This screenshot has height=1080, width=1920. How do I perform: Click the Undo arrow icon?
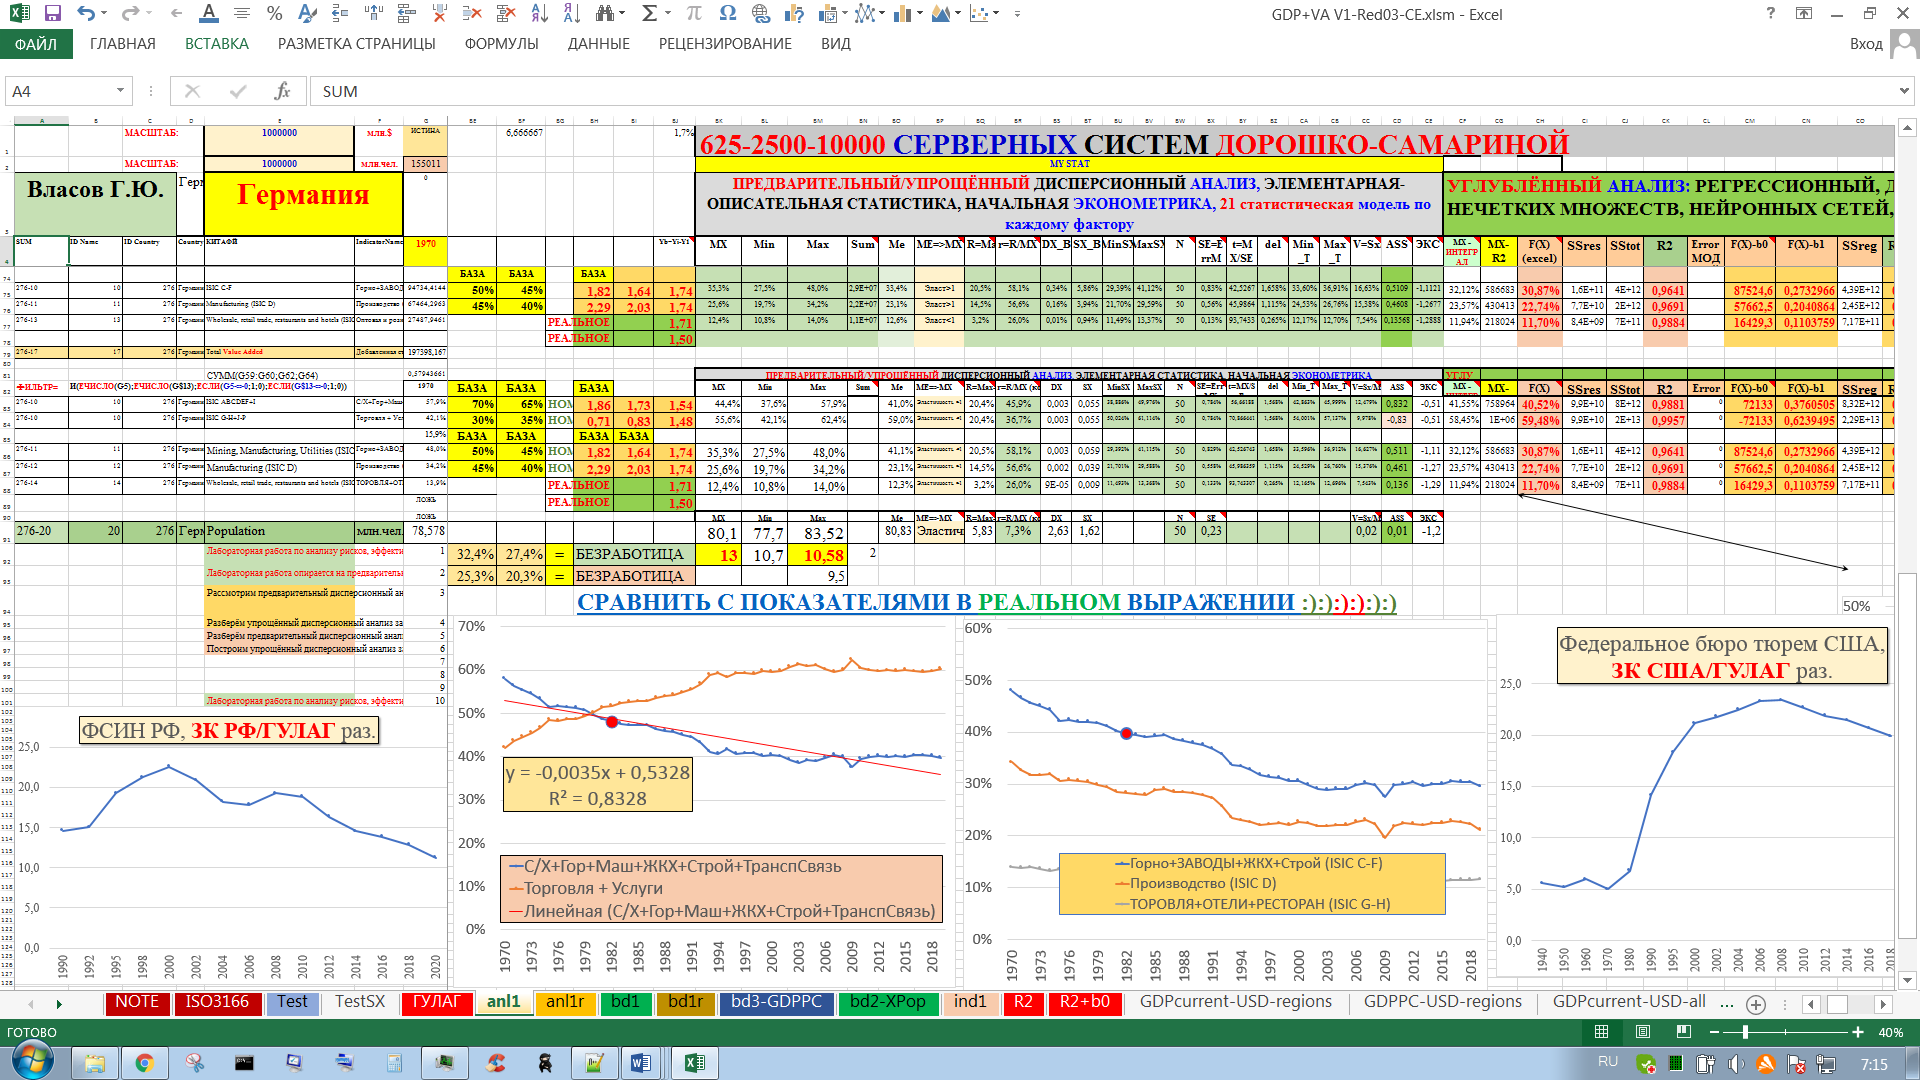[x=86, y=14]
